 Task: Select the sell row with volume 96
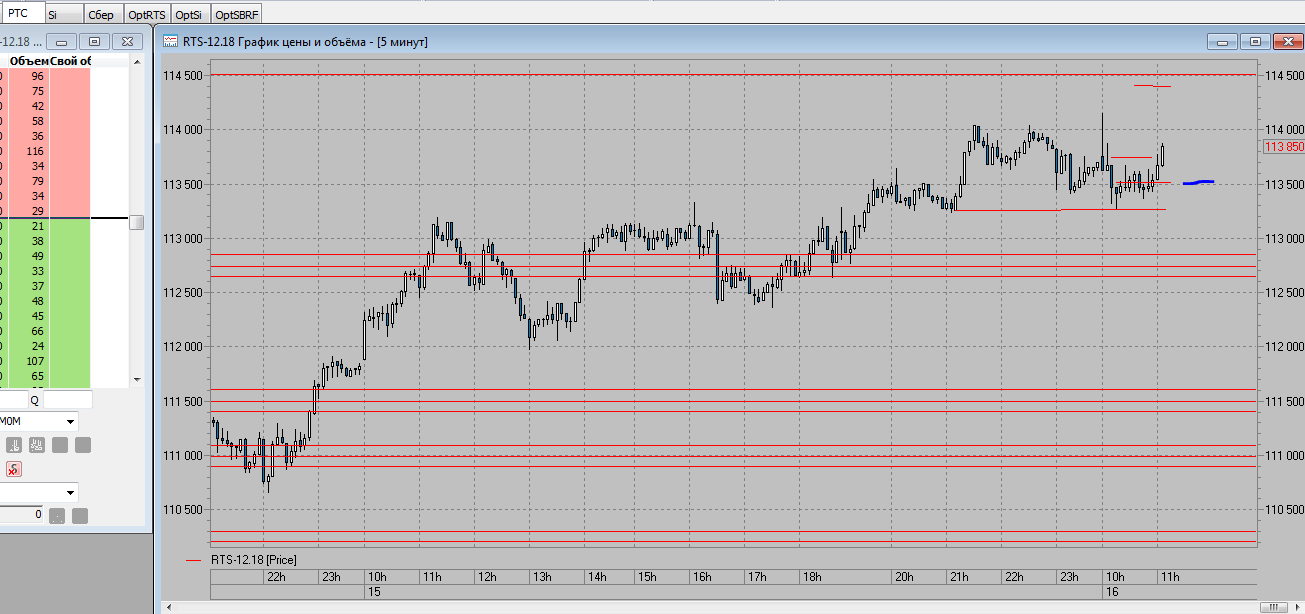[x=45, y=76]
